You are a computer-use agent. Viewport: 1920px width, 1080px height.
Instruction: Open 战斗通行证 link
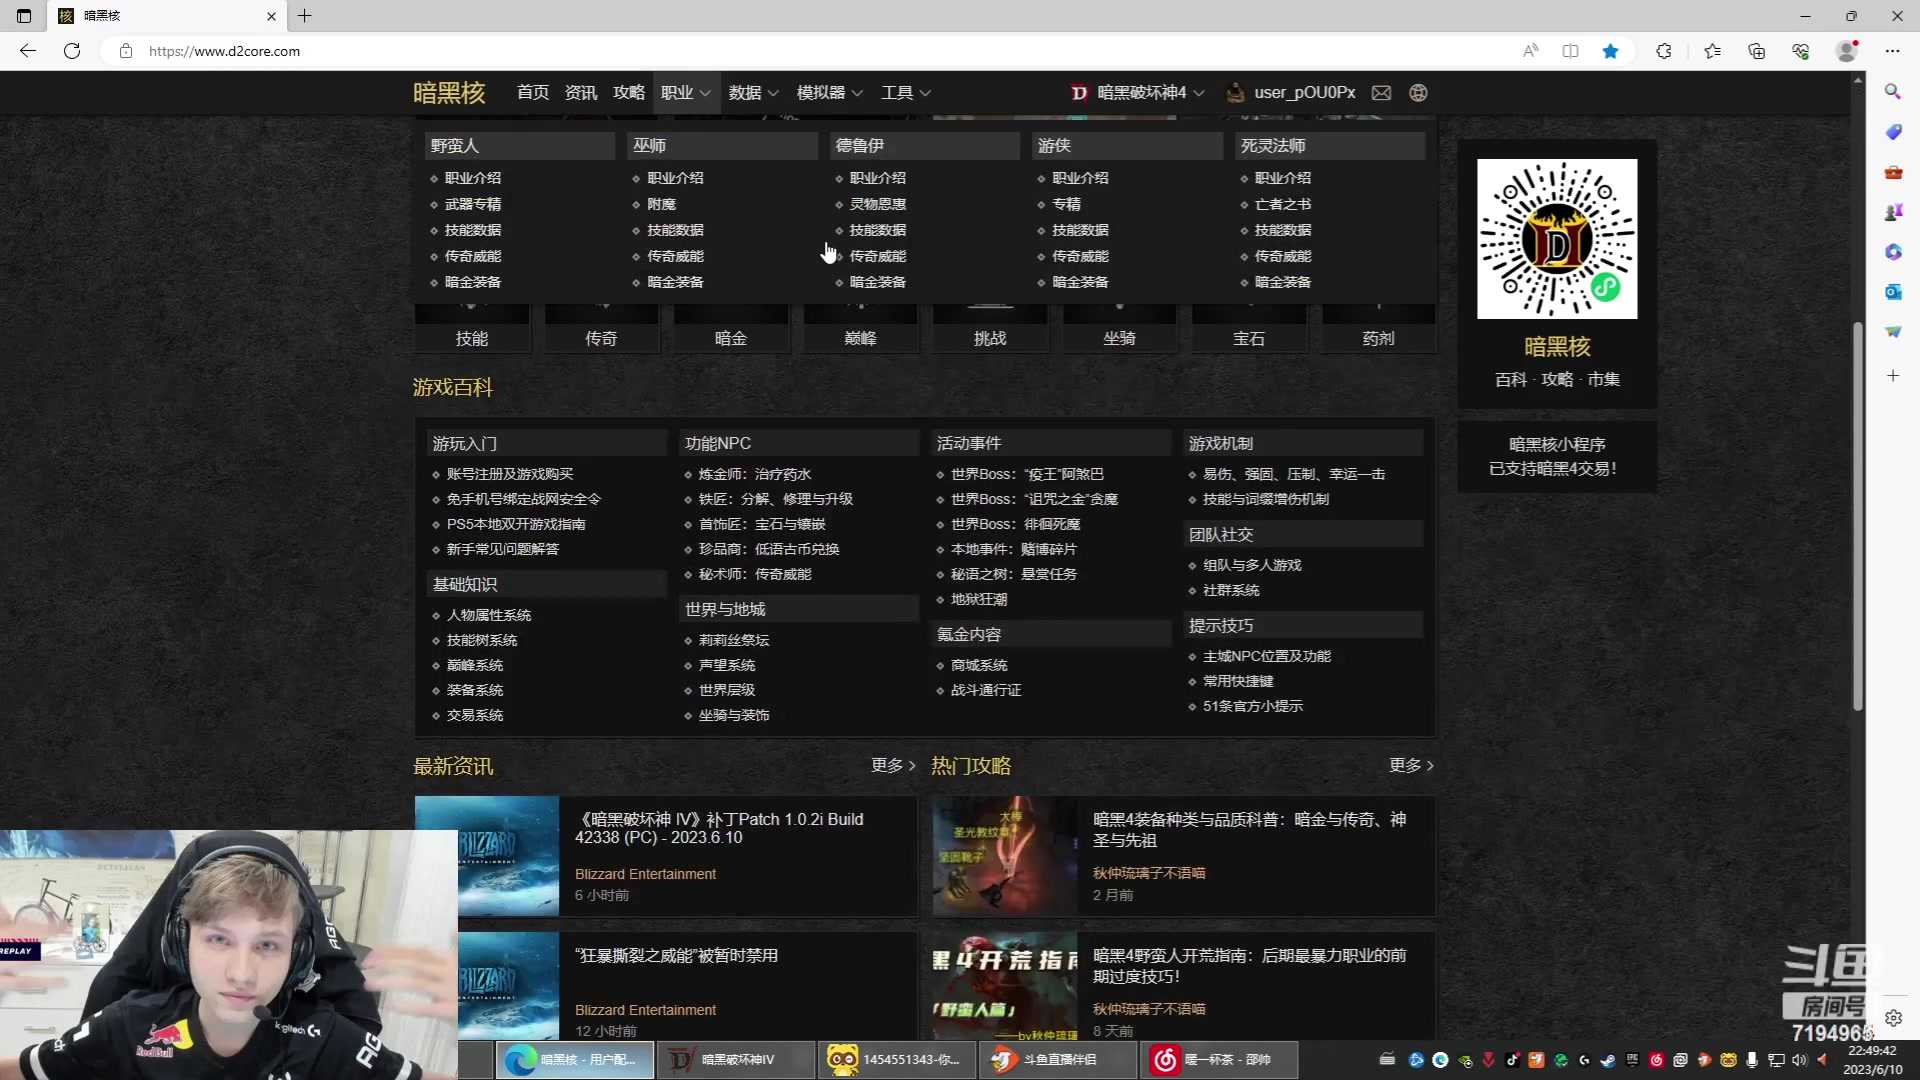pos(986,690)
